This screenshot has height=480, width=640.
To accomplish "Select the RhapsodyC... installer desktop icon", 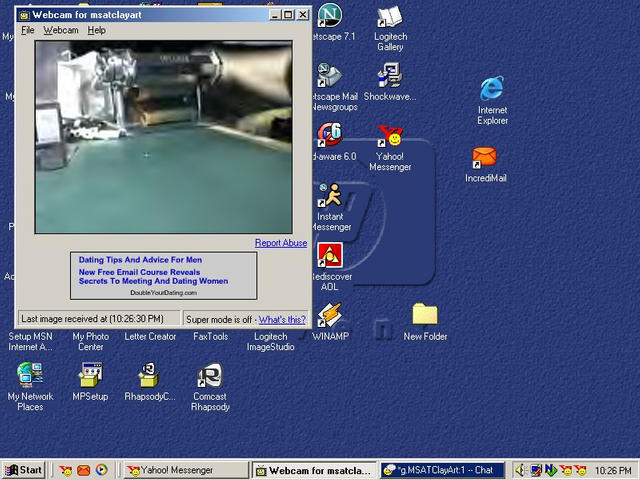I will 149,374.
